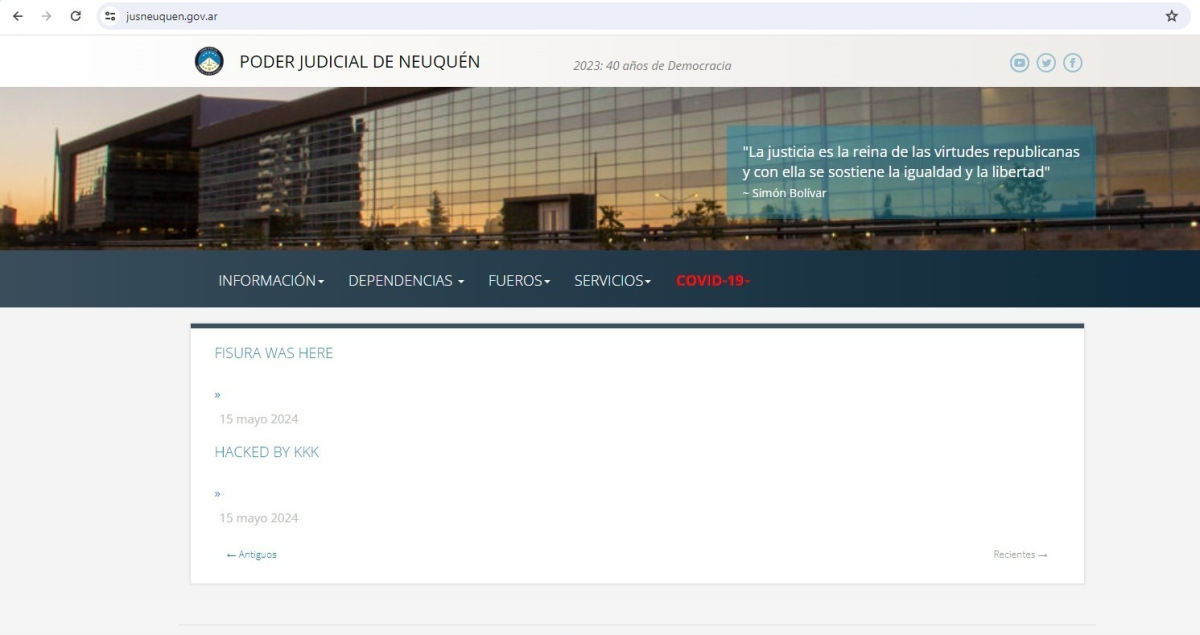Open the Facebook social icon
Viewport: 1200px width, 635px height.
pyautogui.click(x=1072, y=63)
